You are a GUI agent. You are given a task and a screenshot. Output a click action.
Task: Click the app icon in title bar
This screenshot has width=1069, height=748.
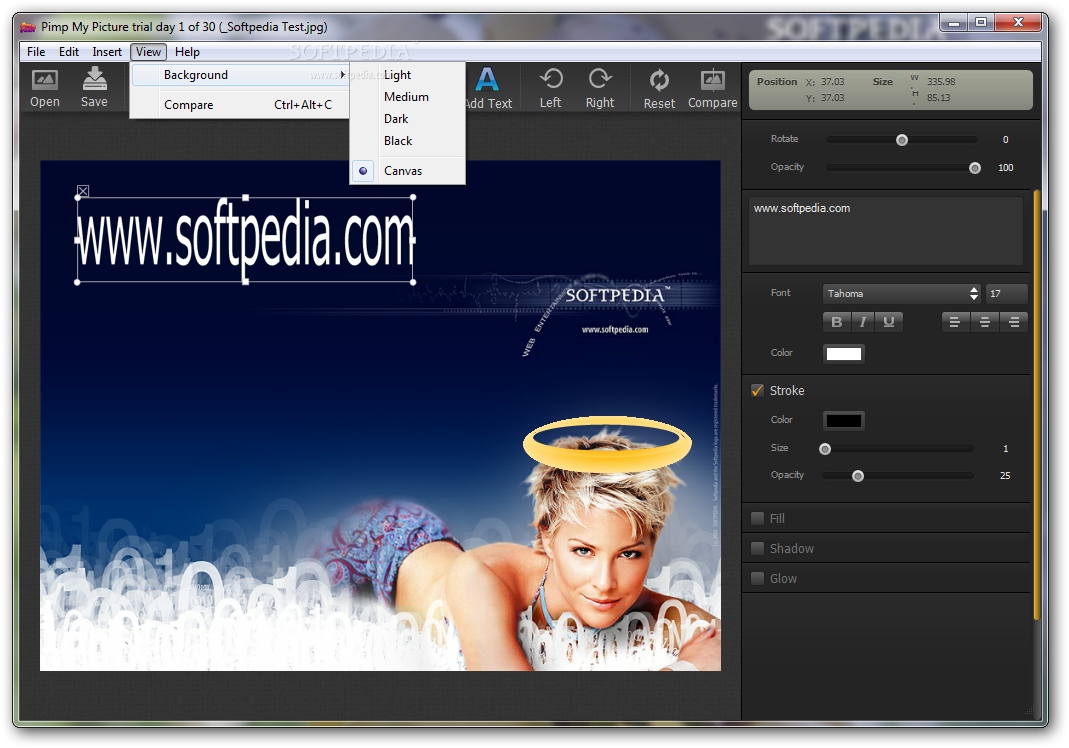click(27, 27)
